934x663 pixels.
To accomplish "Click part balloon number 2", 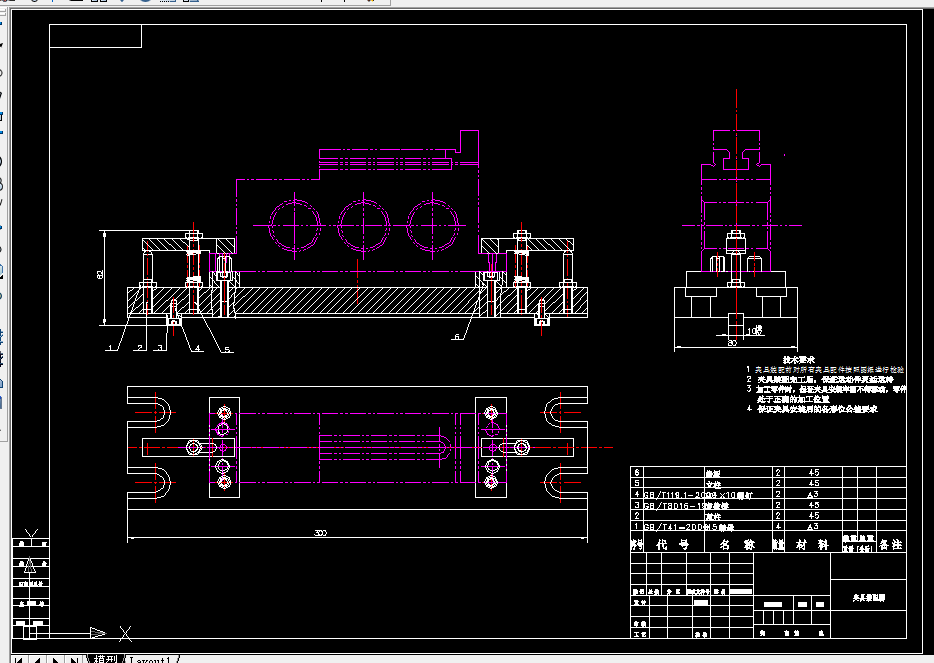I will point(140,347).
